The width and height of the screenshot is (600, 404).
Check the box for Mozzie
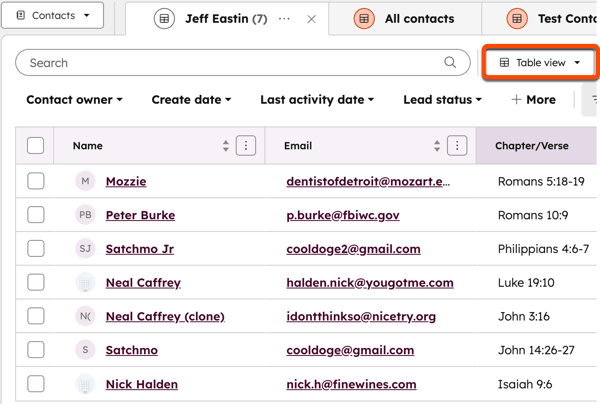[36, 181]
